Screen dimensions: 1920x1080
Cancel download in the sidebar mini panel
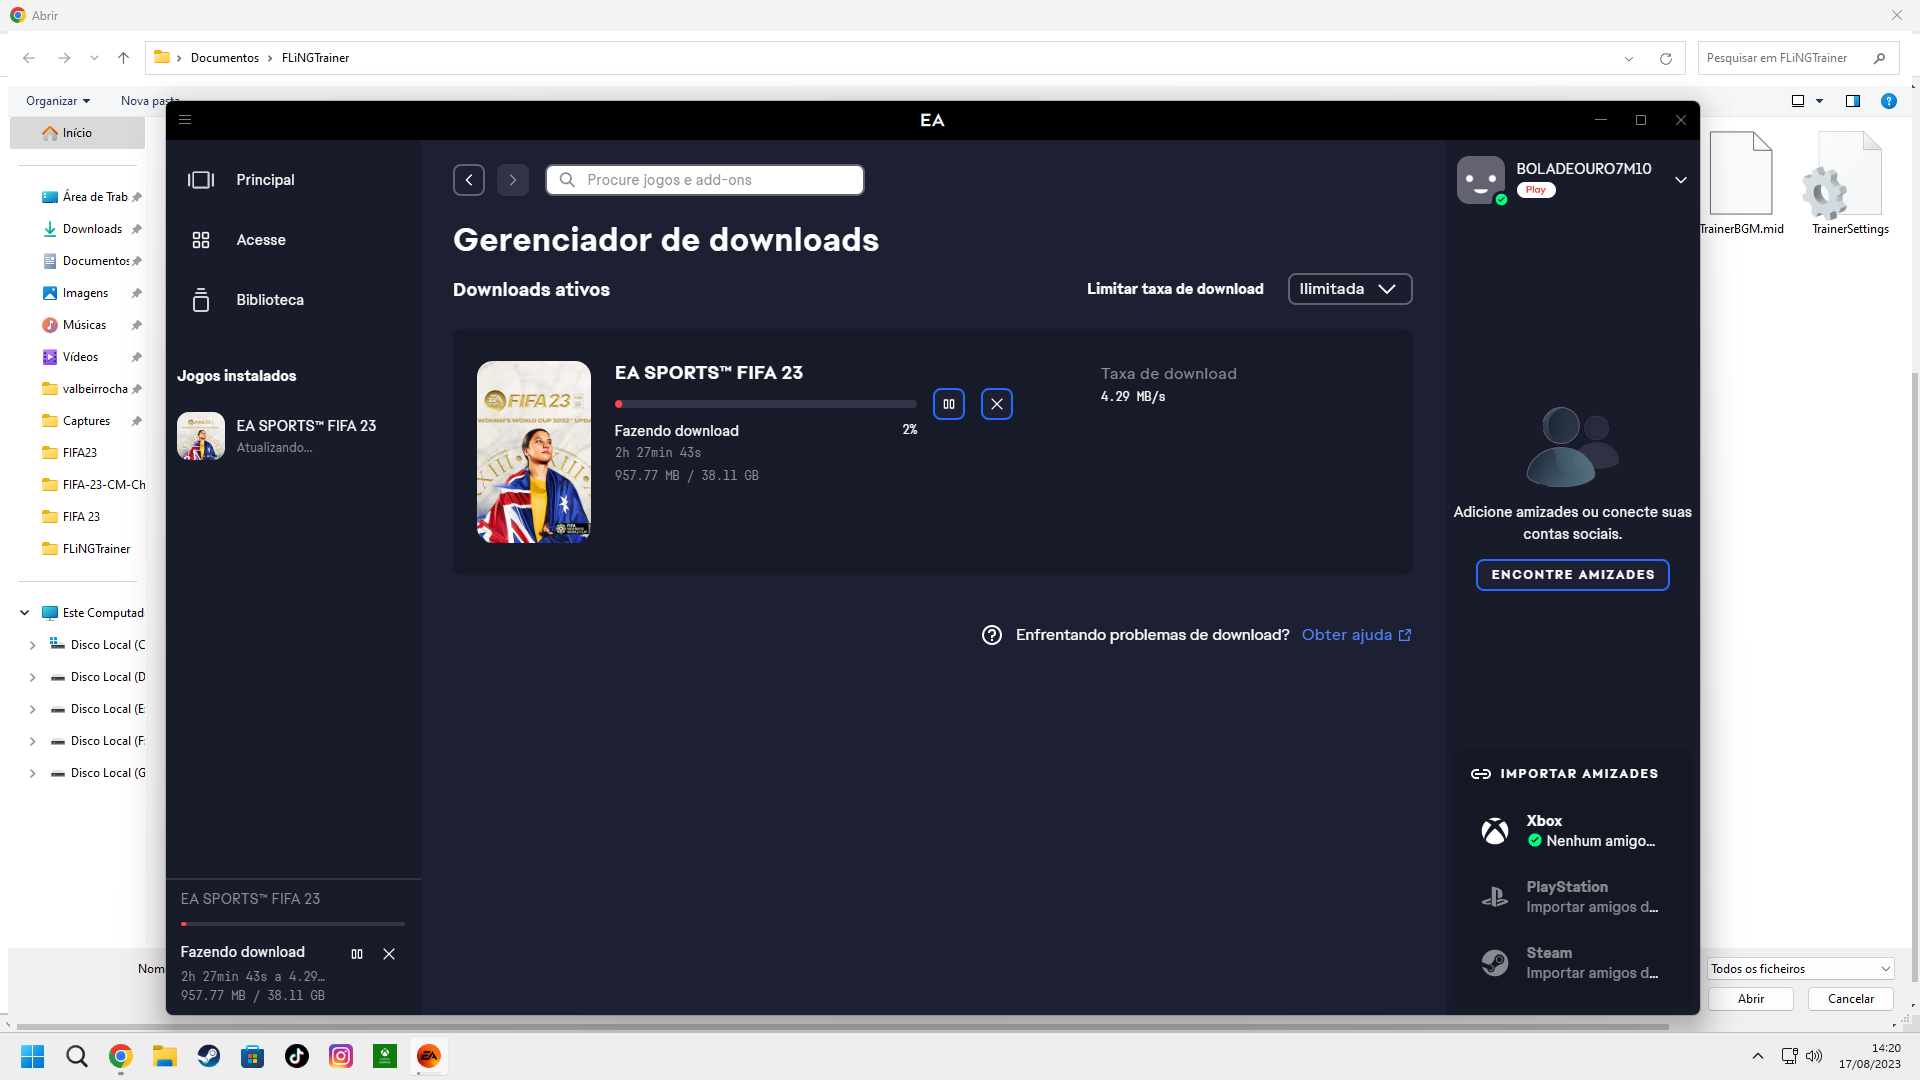coord(389,954)
